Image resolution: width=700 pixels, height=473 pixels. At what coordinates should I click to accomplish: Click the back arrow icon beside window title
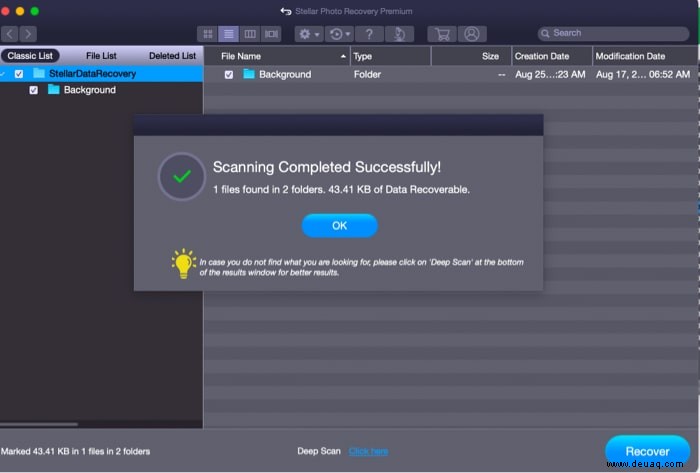click(x=286, y=11)
